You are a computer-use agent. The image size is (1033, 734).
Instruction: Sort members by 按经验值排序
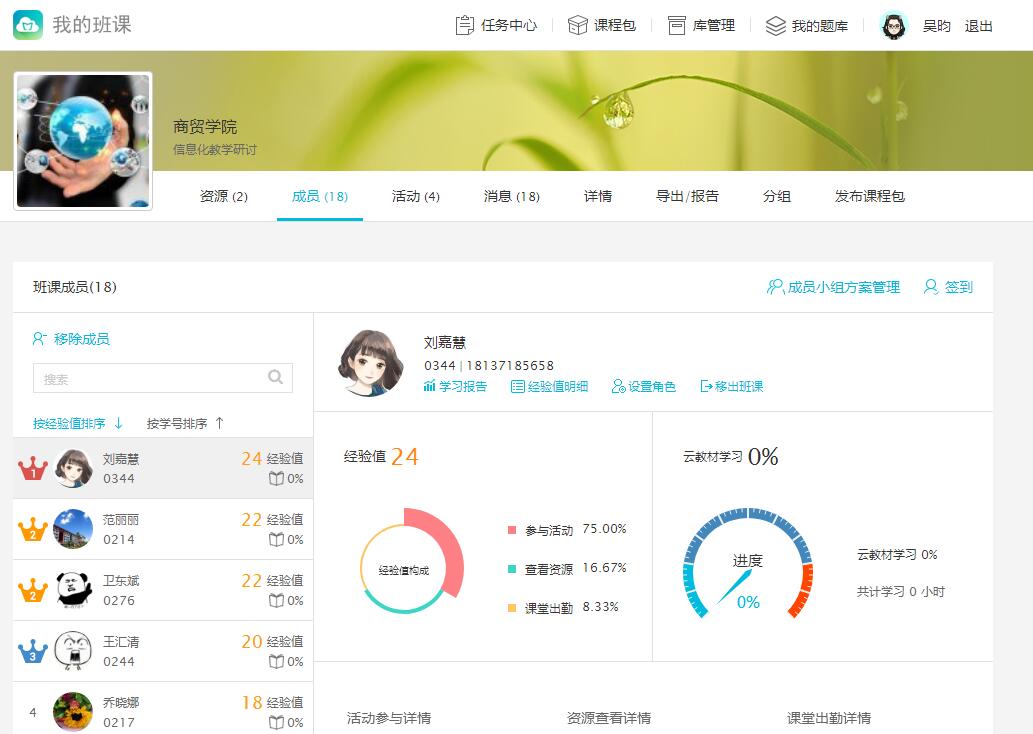78,424
